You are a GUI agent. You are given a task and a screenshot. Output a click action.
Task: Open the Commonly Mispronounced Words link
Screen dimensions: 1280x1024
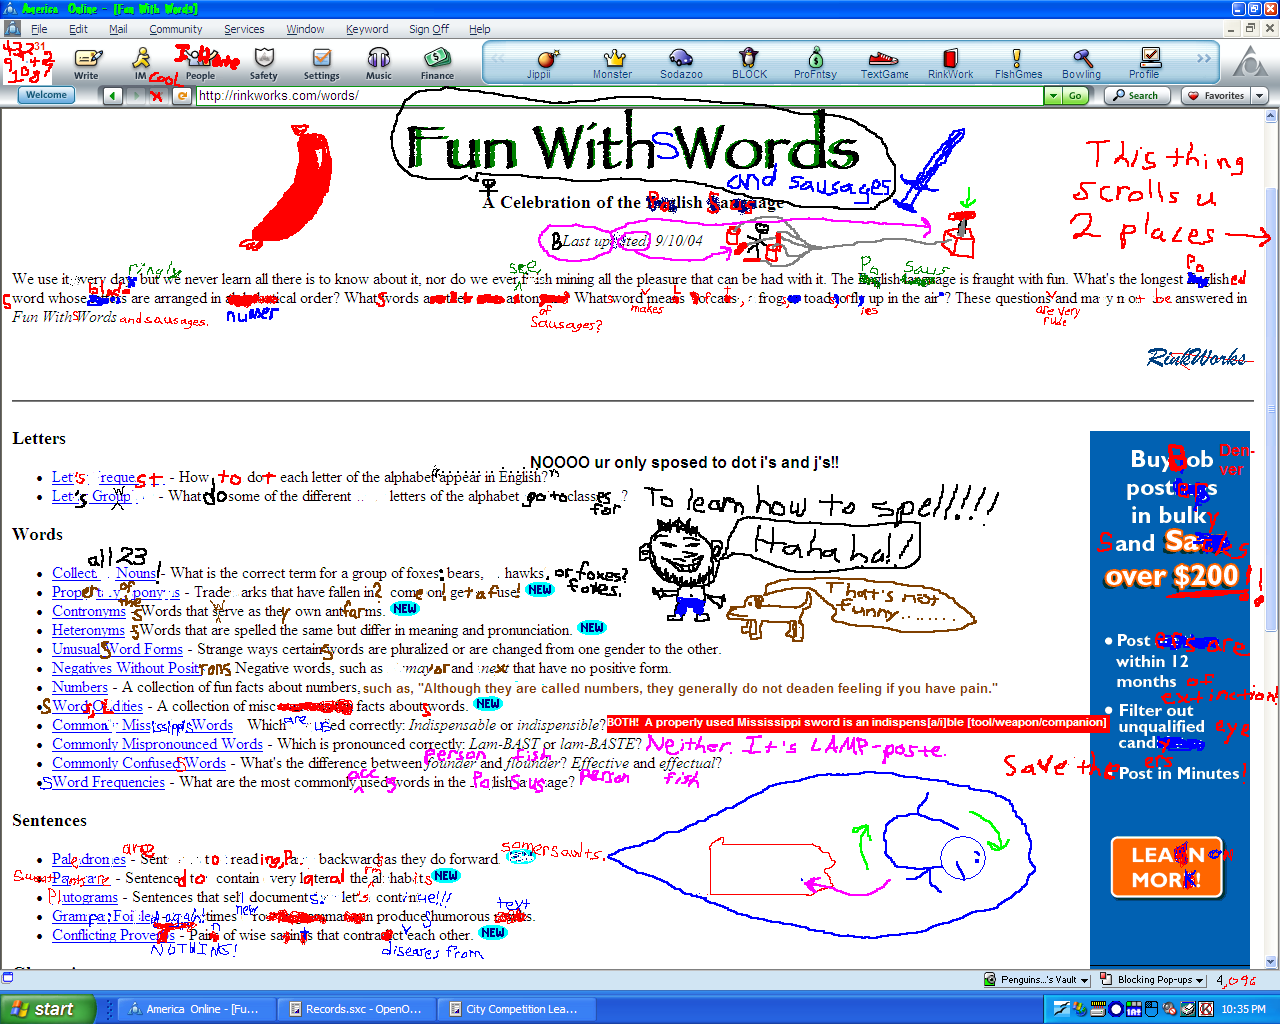coord(157,744)
